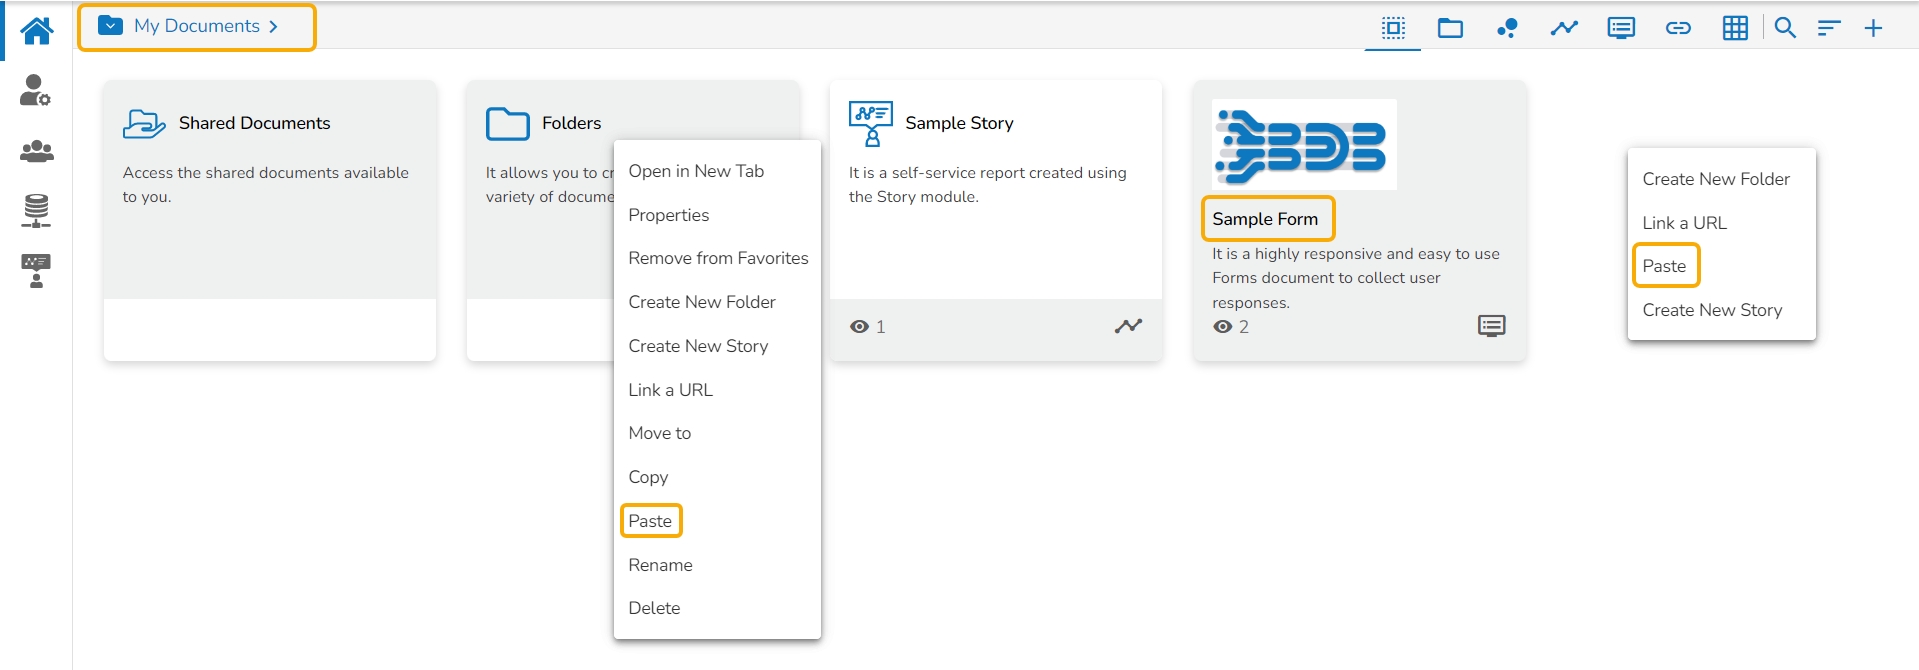Screen dimensions: 1919x670
Task: Click the plus add-new icon
Action: tap(1873, 28)
